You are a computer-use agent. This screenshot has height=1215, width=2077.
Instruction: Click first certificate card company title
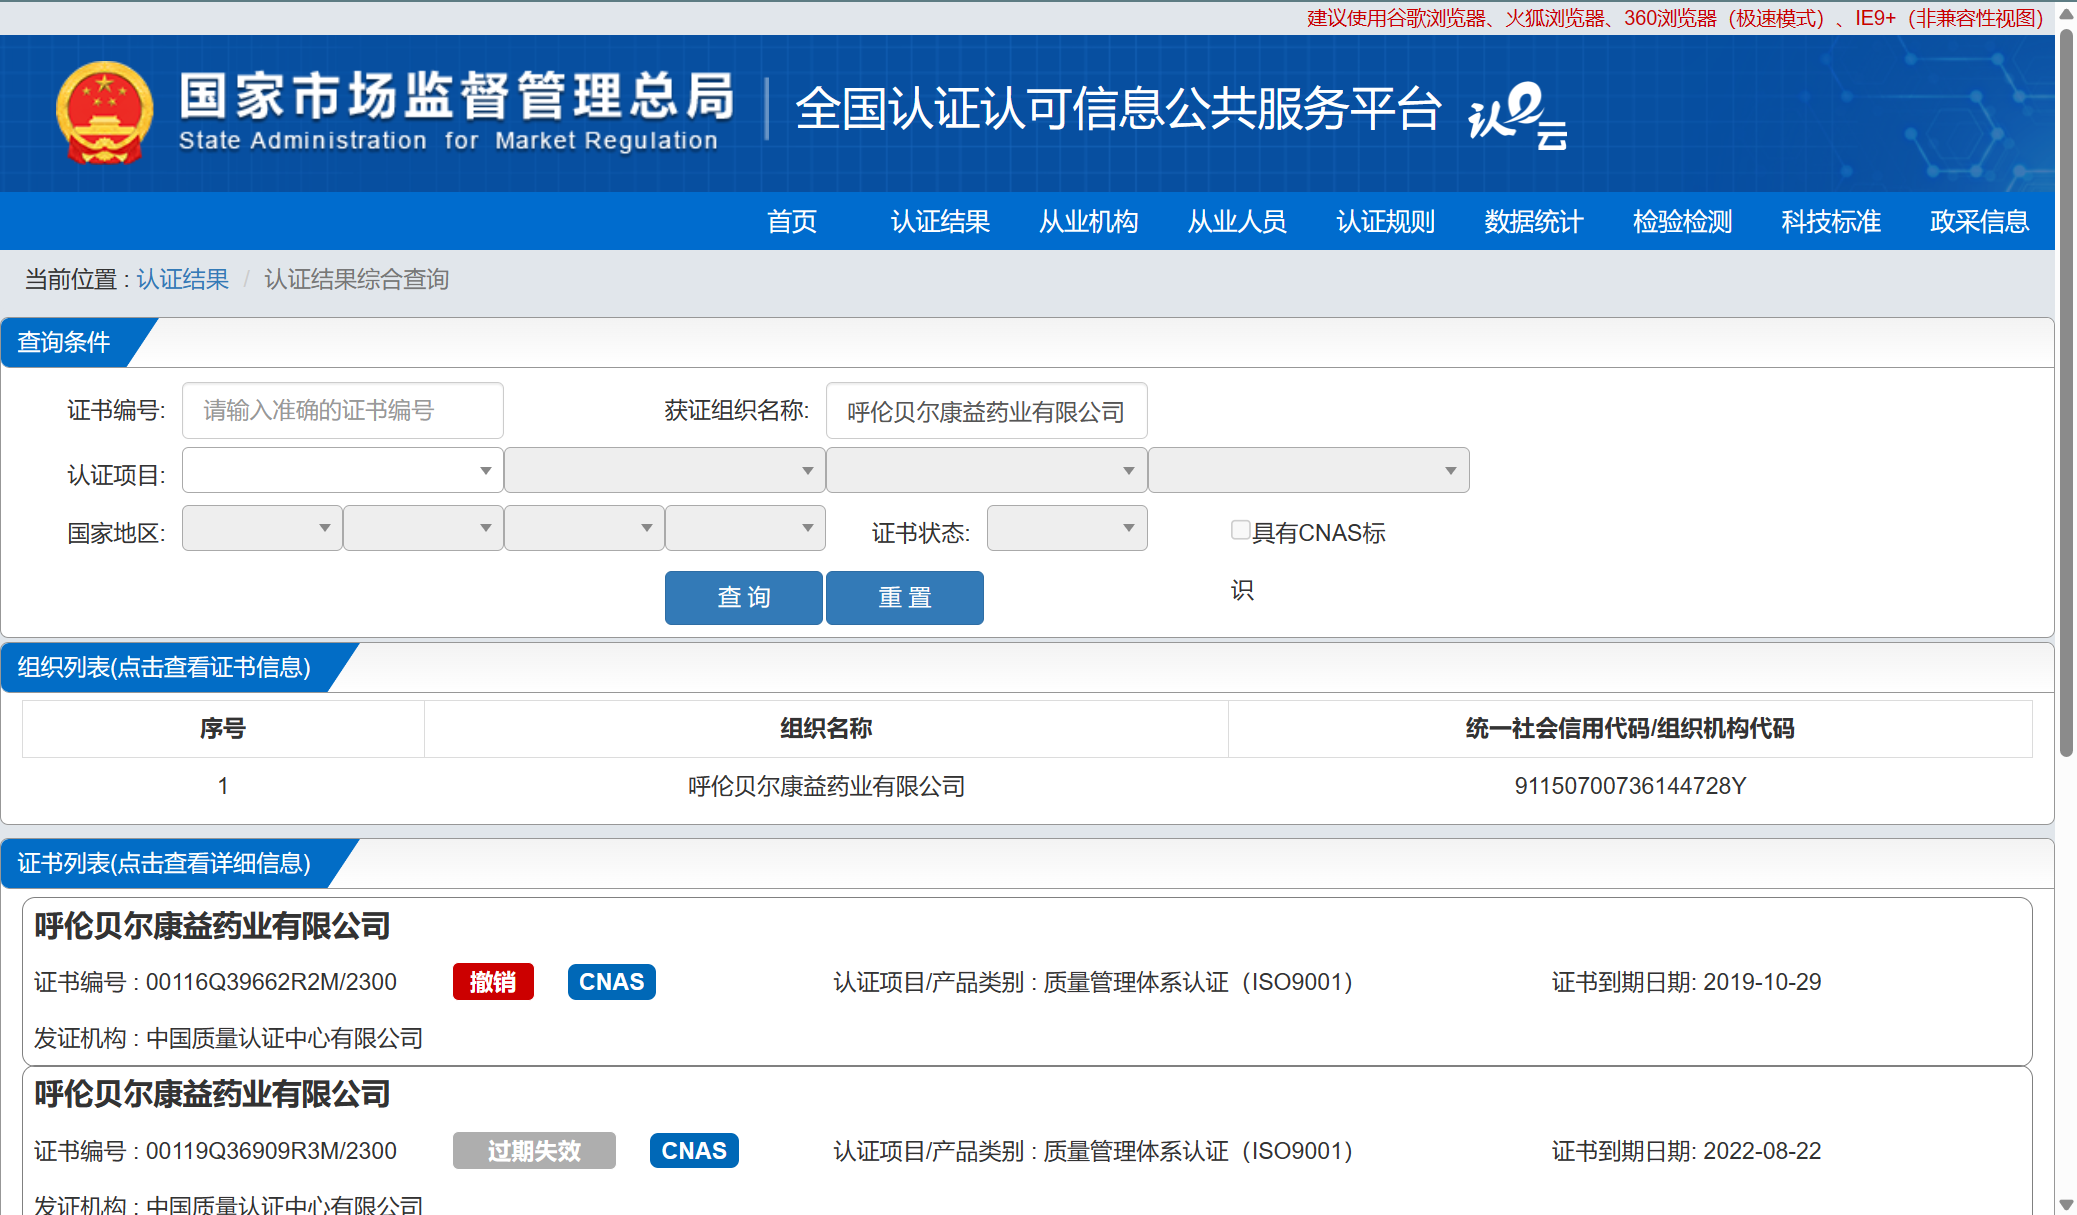click(x=212, y=926)
